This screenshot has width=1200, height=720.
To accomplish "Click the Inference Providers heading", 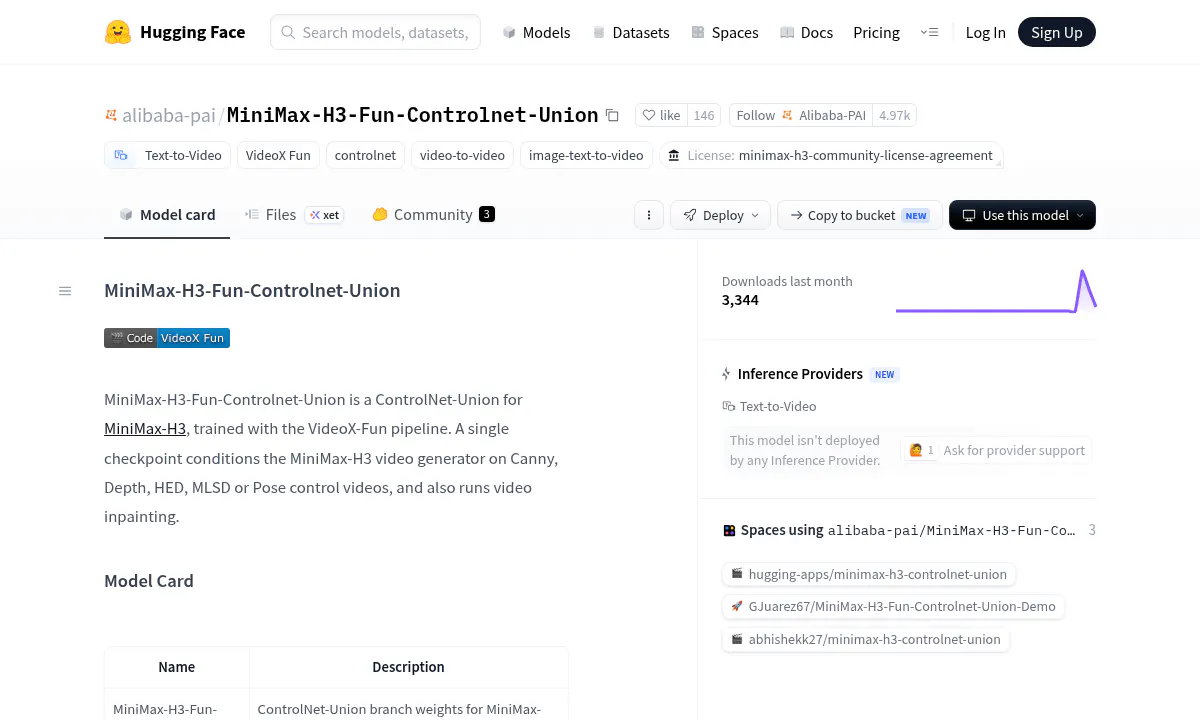I will 800,374.
